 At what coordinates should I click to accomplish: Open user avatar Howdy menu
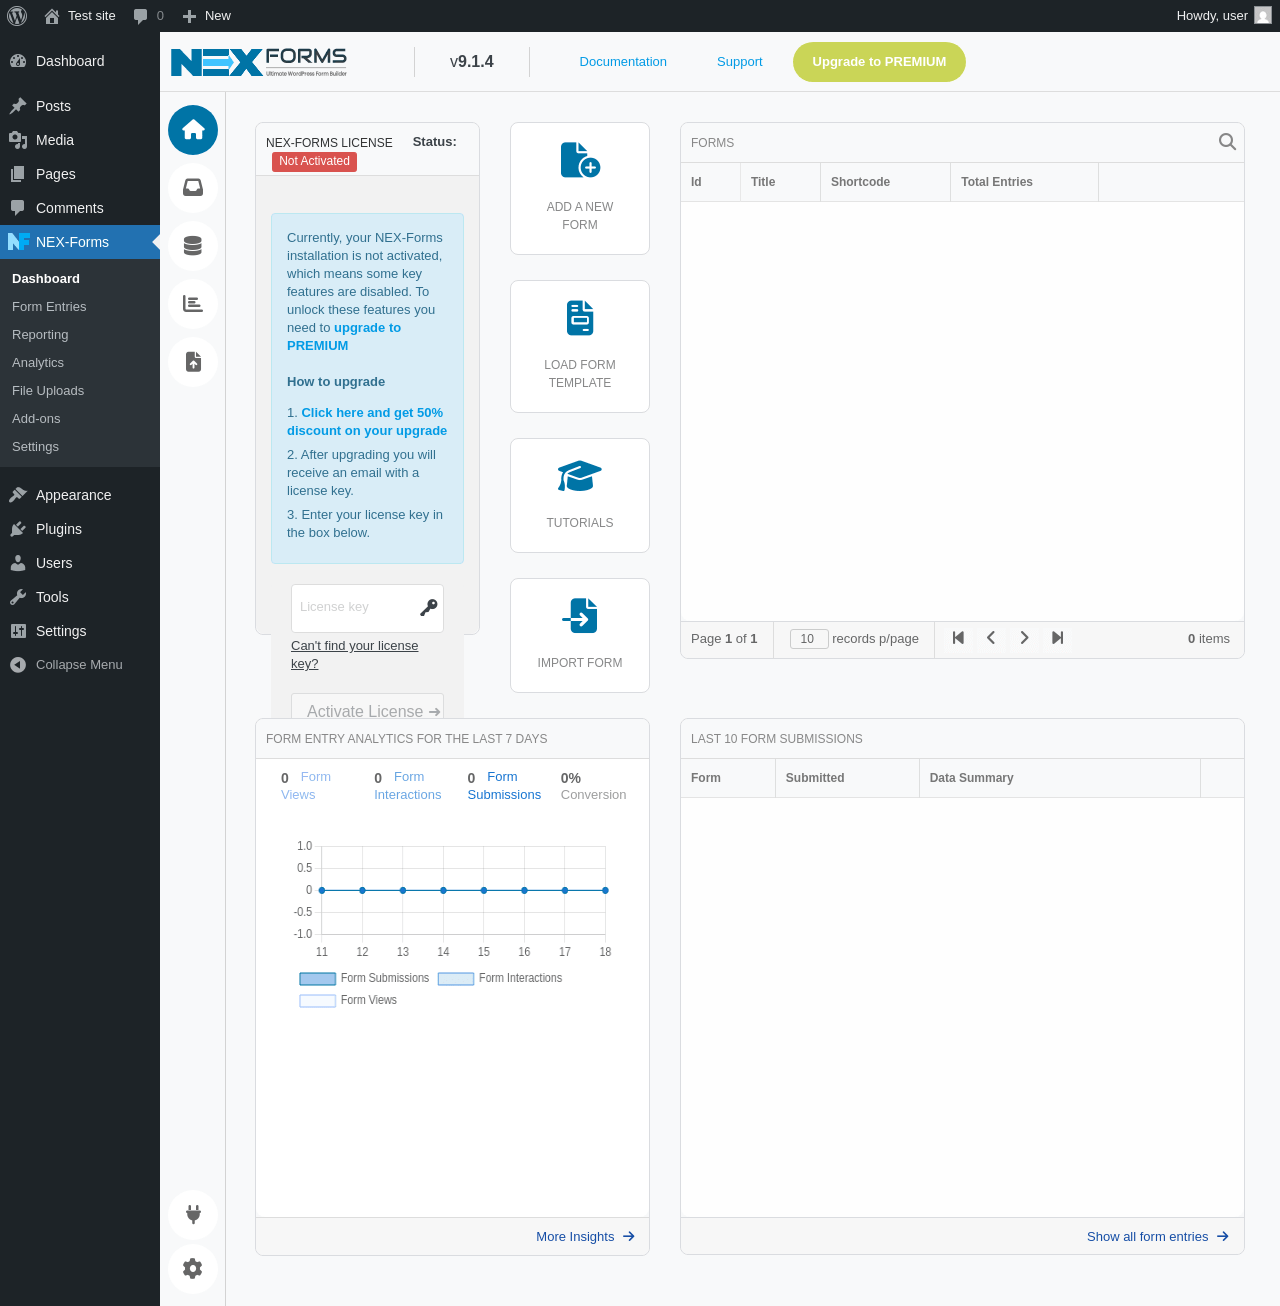1224,16
